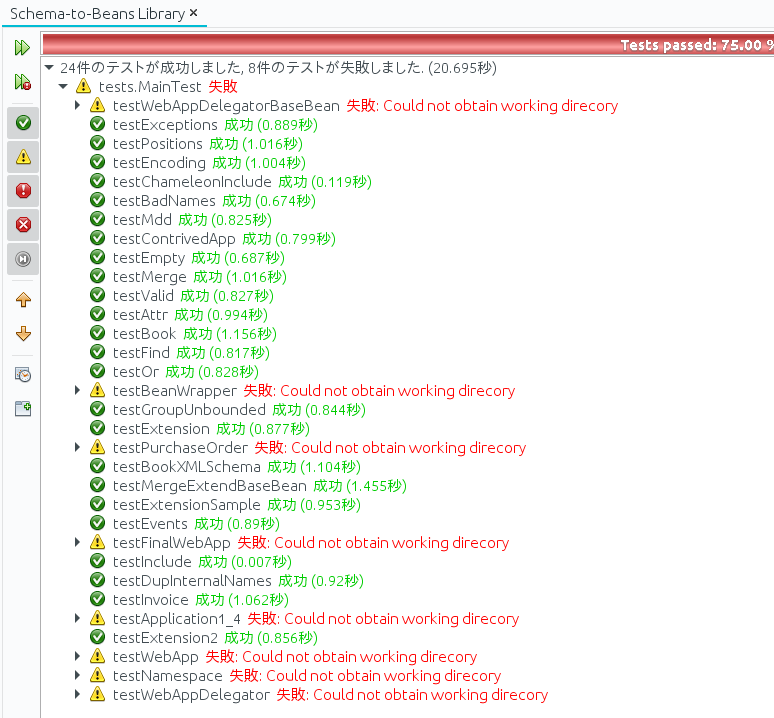Viewport: 774px width, 718px height.
Task: Toggle the Show Skipped filter button
Action: (x=23, y=259)
